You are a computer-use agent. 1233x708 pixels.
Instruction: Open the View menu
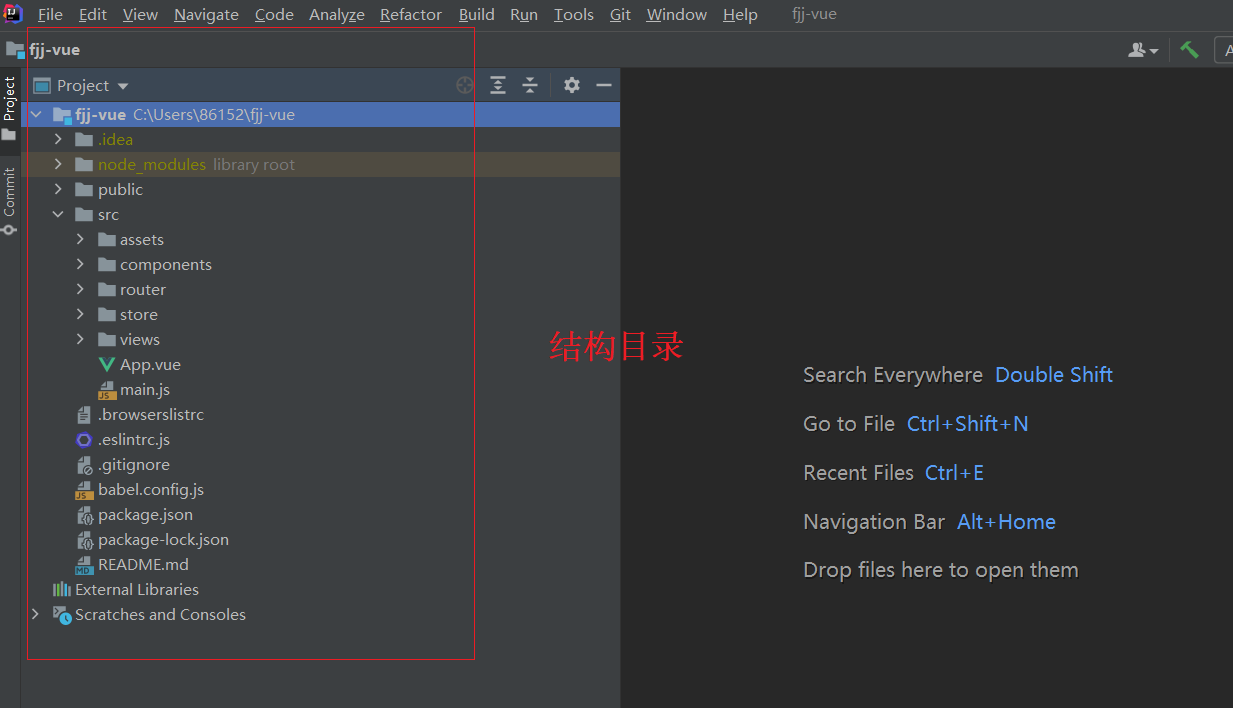point(140,15)
